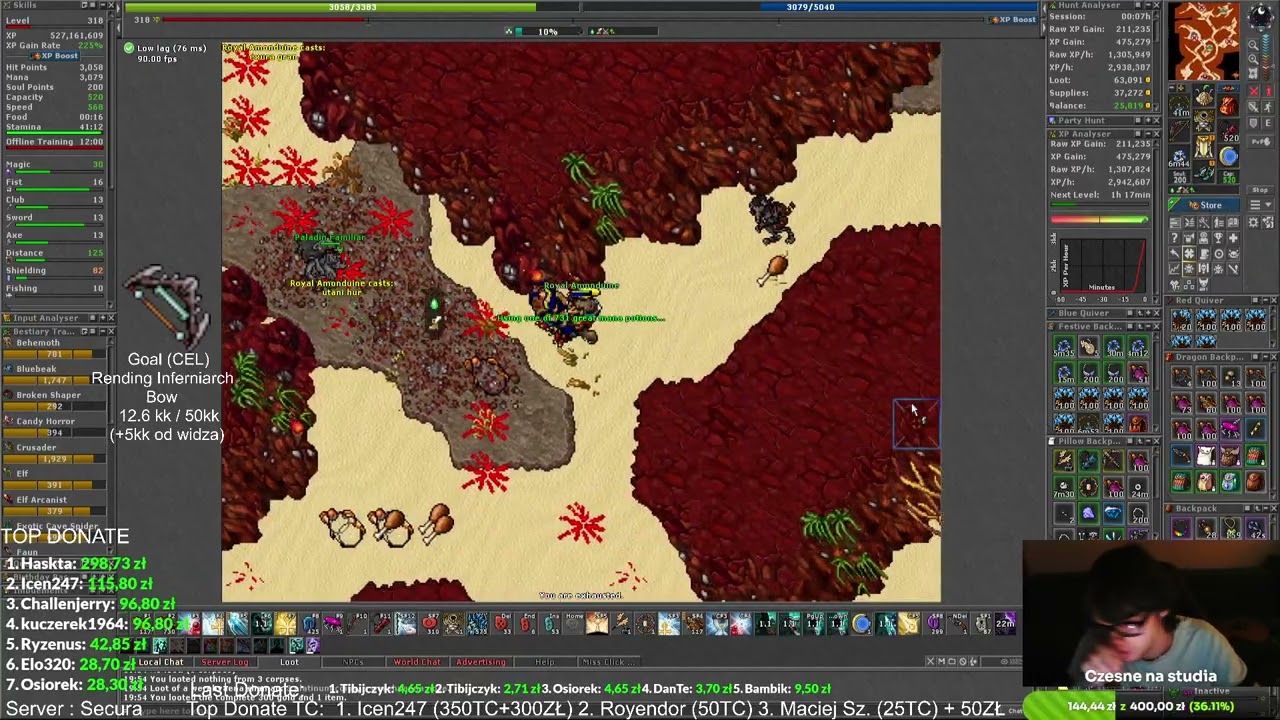Viewport: 1280px width, 720px height.
Task: Activate the blue orb action bar slot
Action: [x=861, y=624]
